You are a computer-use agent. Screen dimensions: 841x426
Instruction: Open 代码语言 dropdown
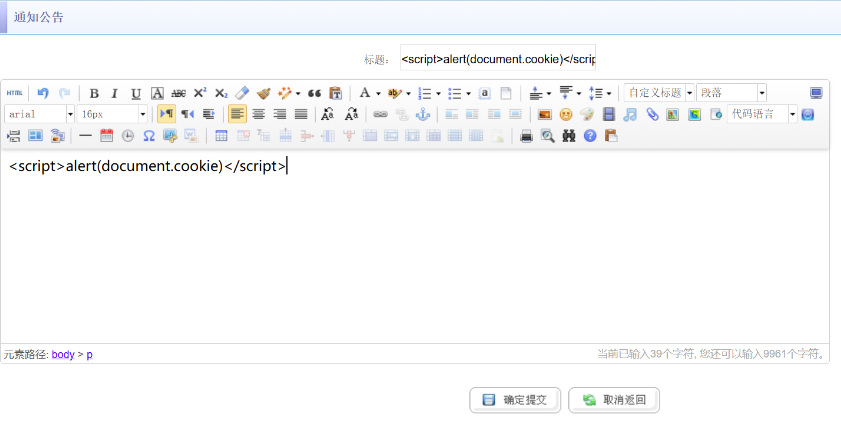(762, 114)
